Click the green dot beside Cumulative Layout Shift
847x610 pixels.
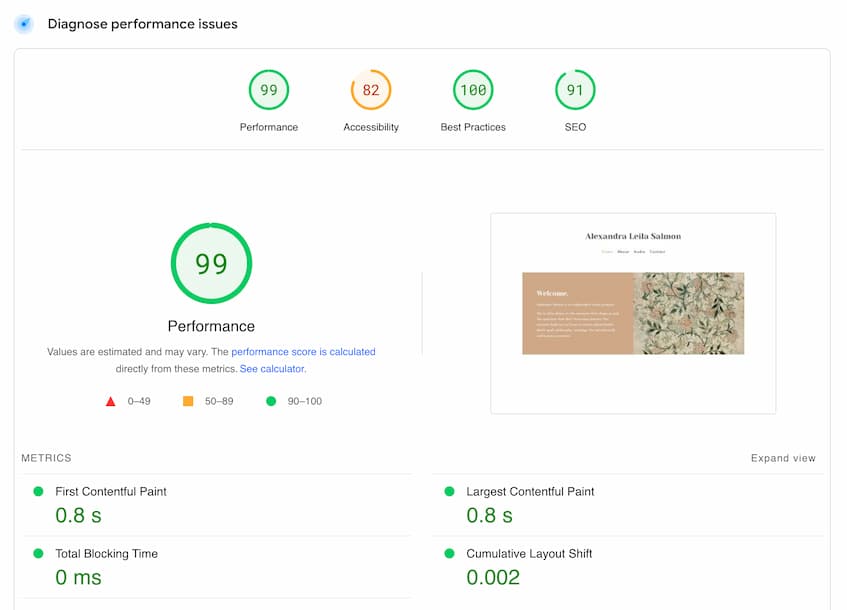point(449,553)
